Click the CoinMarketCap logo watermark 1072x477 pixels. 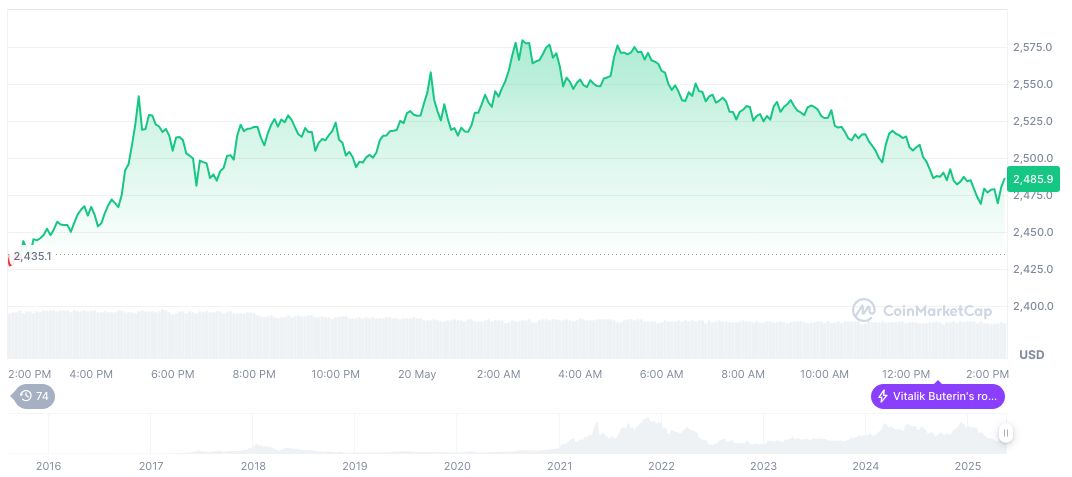pyautogui.click(x=921, y=311)
